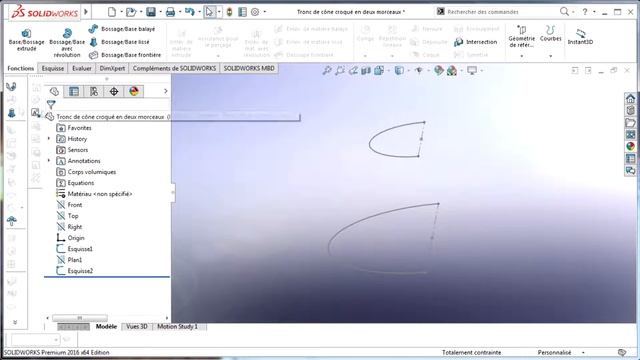Select the Right plane
Viewport: 640px width, 360px height.
pos(75,227)
